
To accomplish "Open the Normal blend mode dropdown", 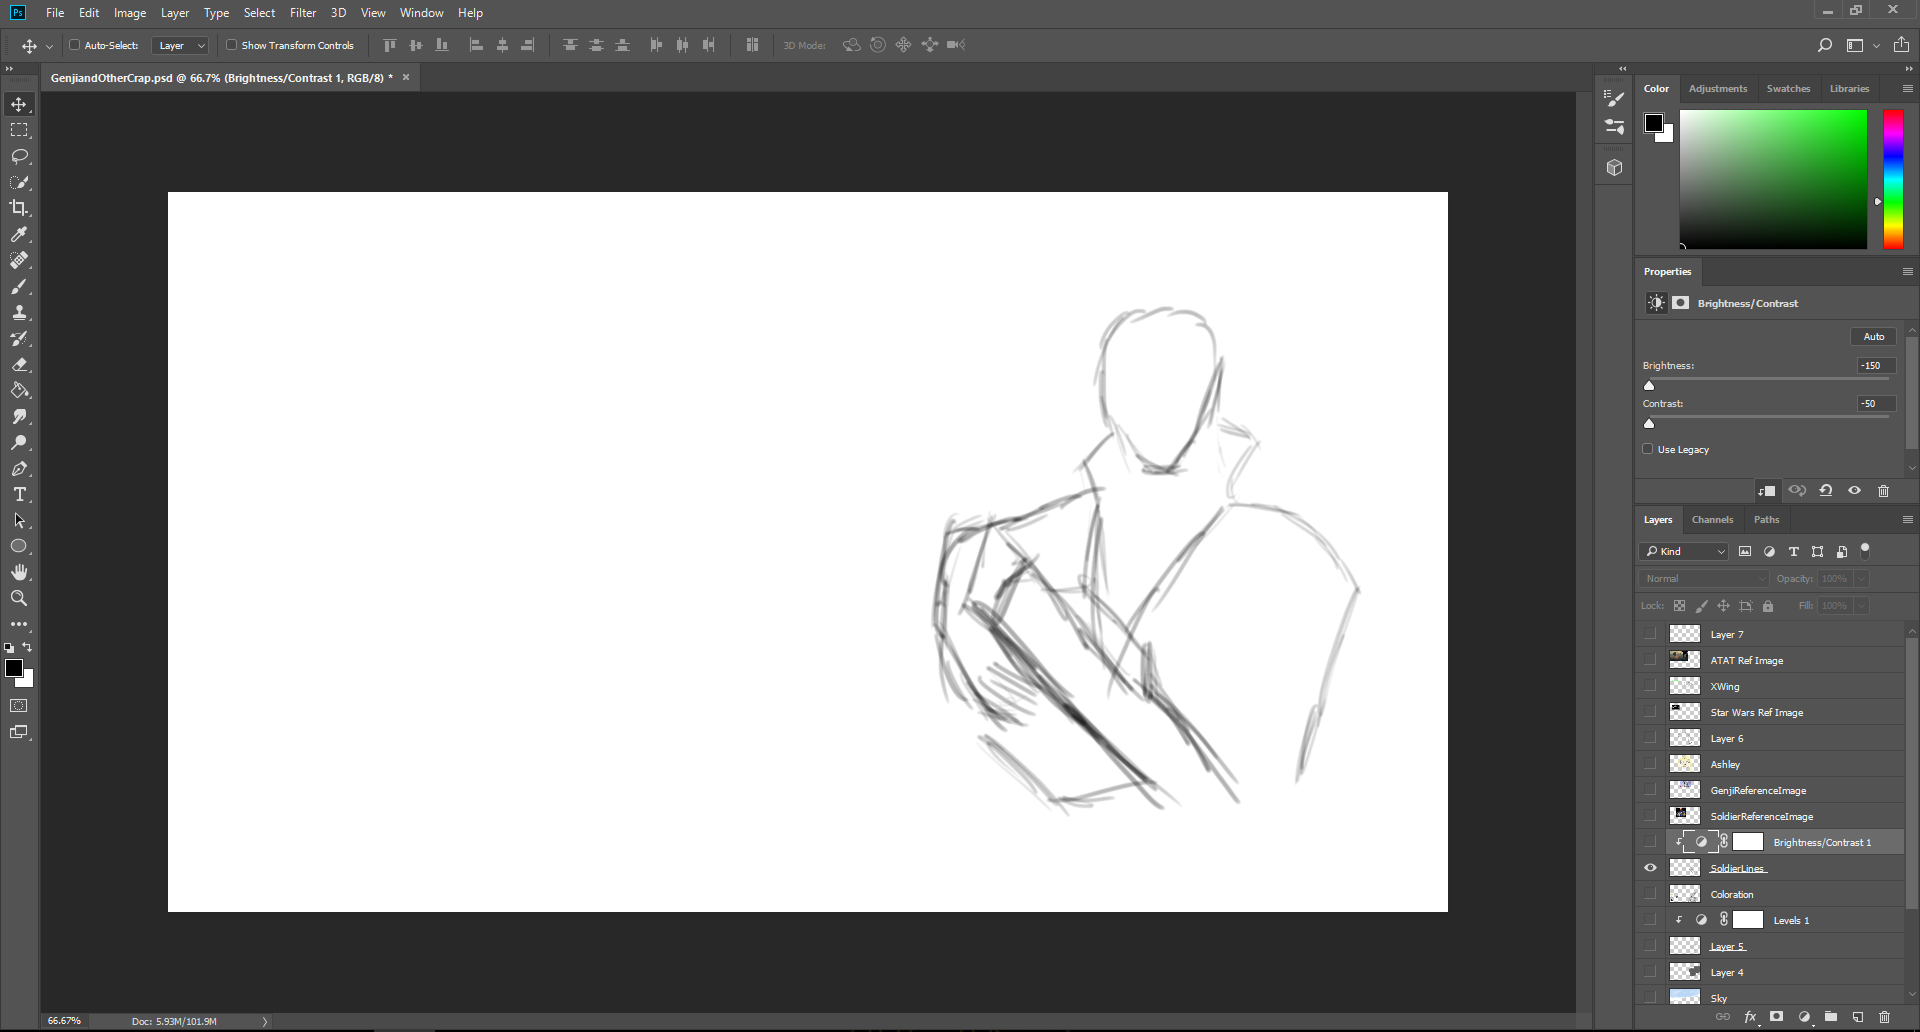I will pyautogui.click(x=1705, y=578).
